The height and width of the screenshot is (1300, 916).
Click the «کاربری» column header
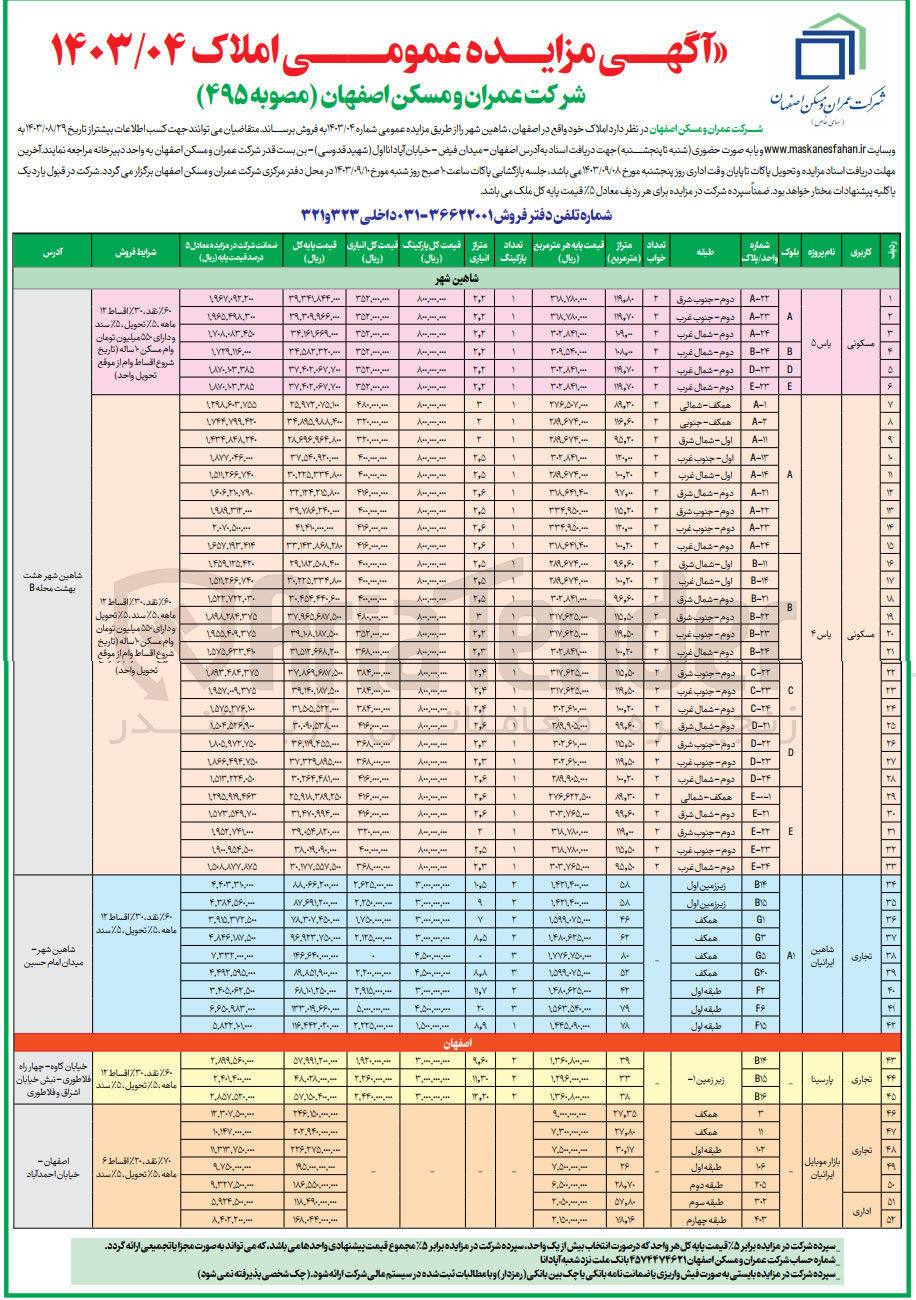pyautogui.click(x=860, y=249)
